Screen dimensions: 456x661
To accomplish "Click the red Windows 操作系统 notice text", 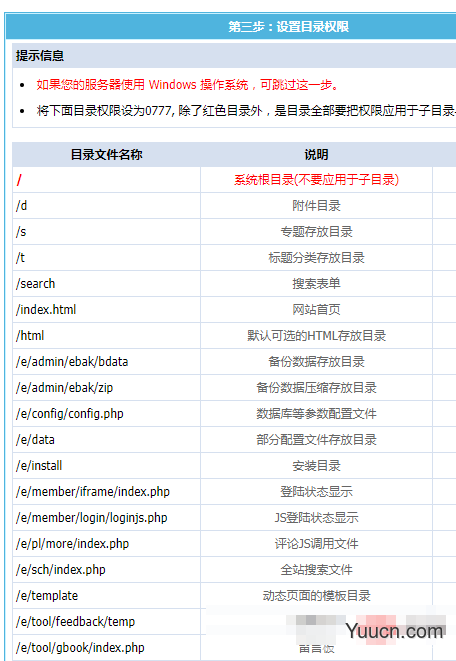I will [188, 85].
